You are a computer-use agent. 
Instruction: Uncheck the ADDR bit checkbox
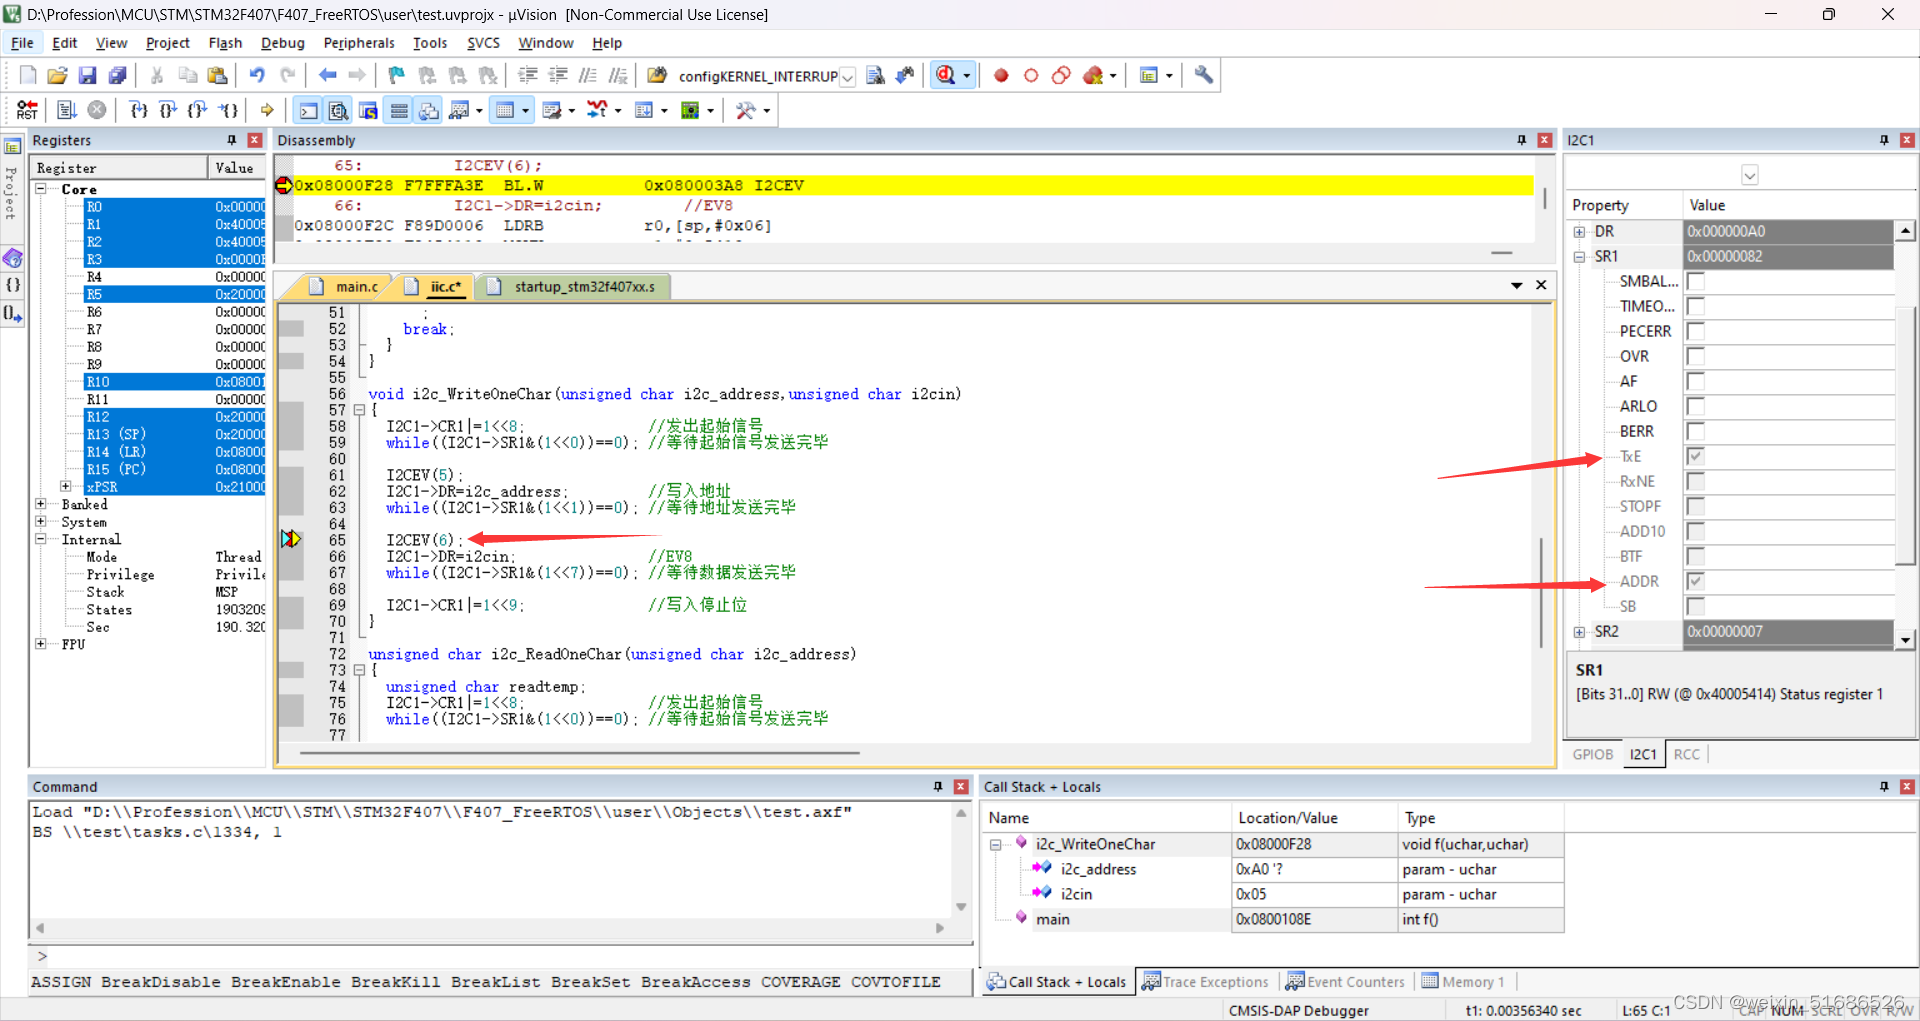pos(1696,581)
